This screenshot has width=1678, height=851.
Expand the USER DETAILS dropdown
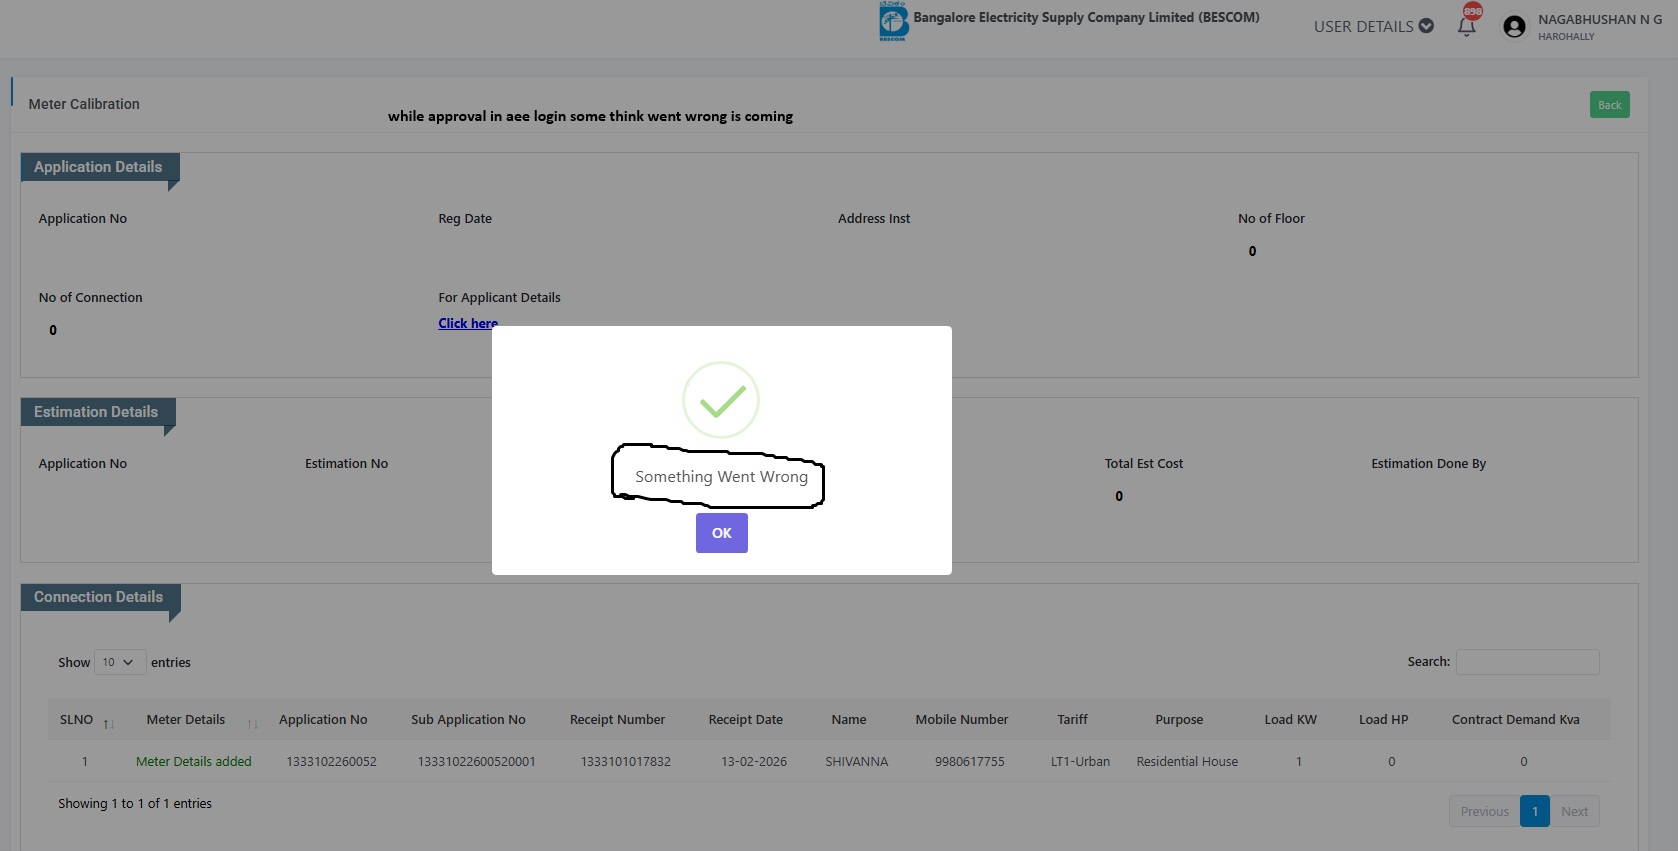pos(1373,26)
